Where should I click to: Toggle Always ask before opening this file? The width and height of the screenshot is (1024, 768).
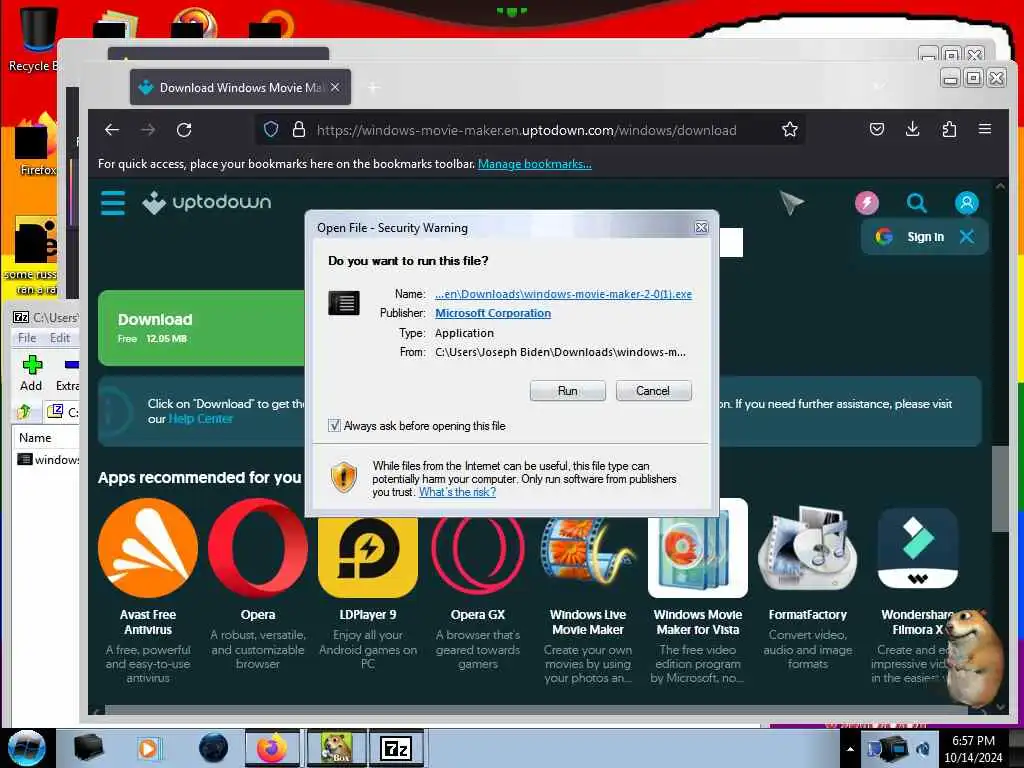(x=334, y=426)
